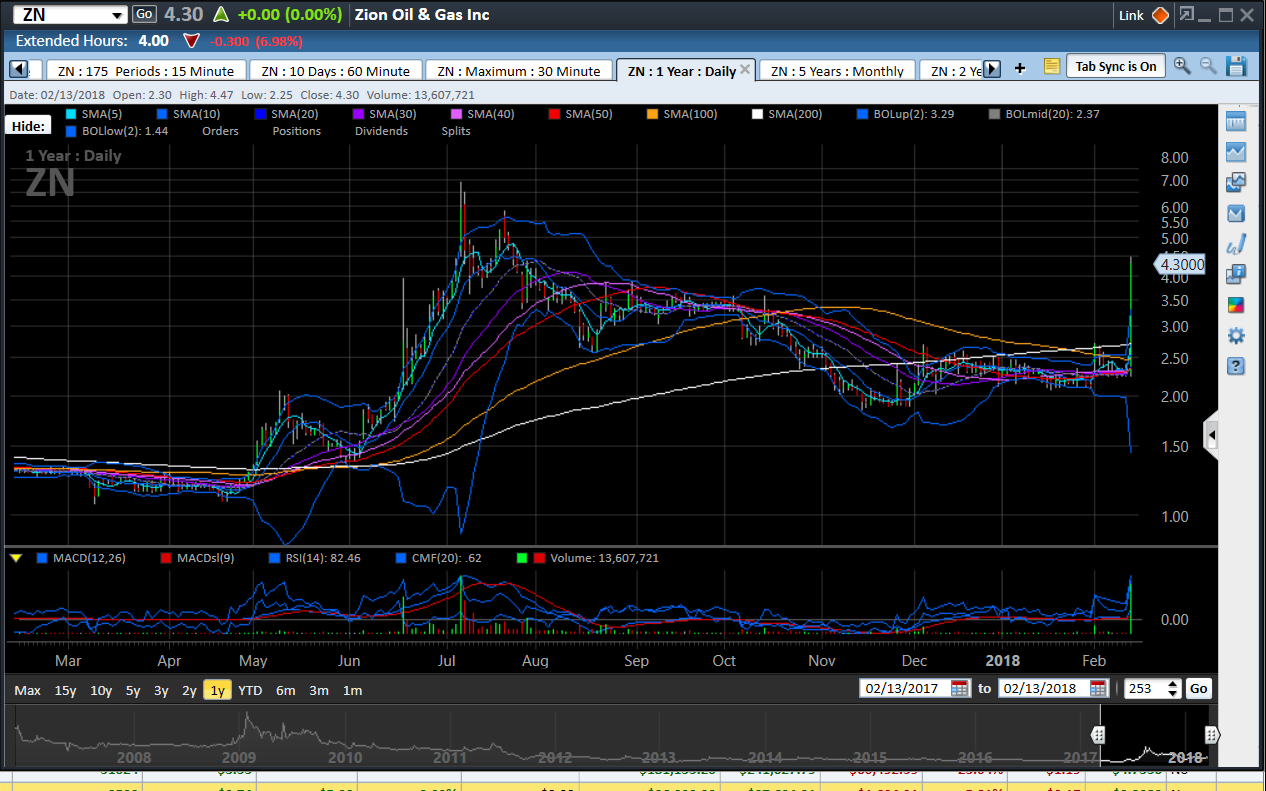
Task: Increment the periods value with the stepper
Action: pyautogui.click(x=1171, y=684)
